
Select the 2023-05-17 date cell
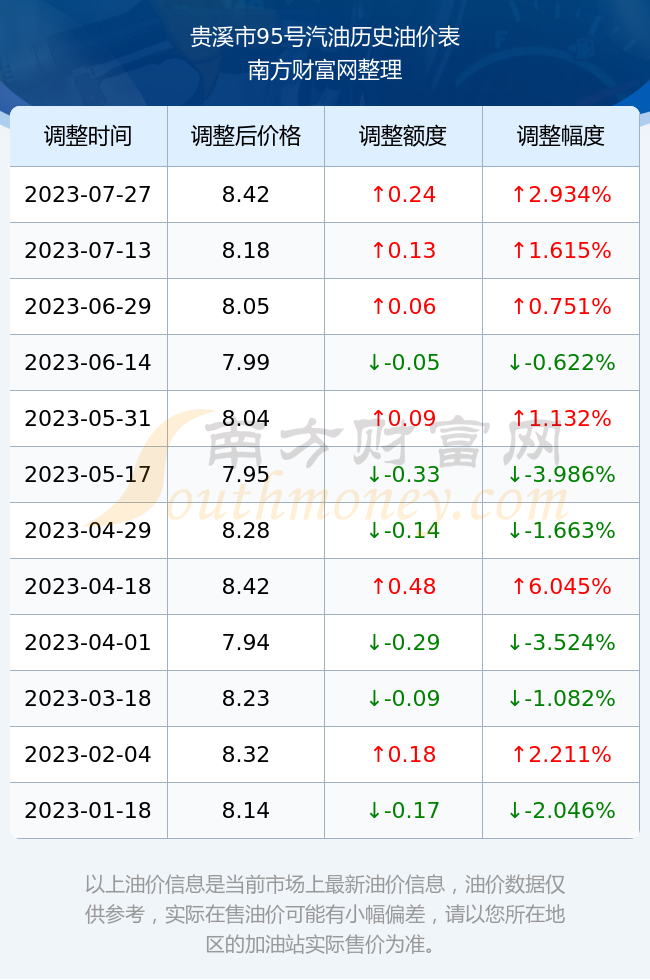(88, 474)
